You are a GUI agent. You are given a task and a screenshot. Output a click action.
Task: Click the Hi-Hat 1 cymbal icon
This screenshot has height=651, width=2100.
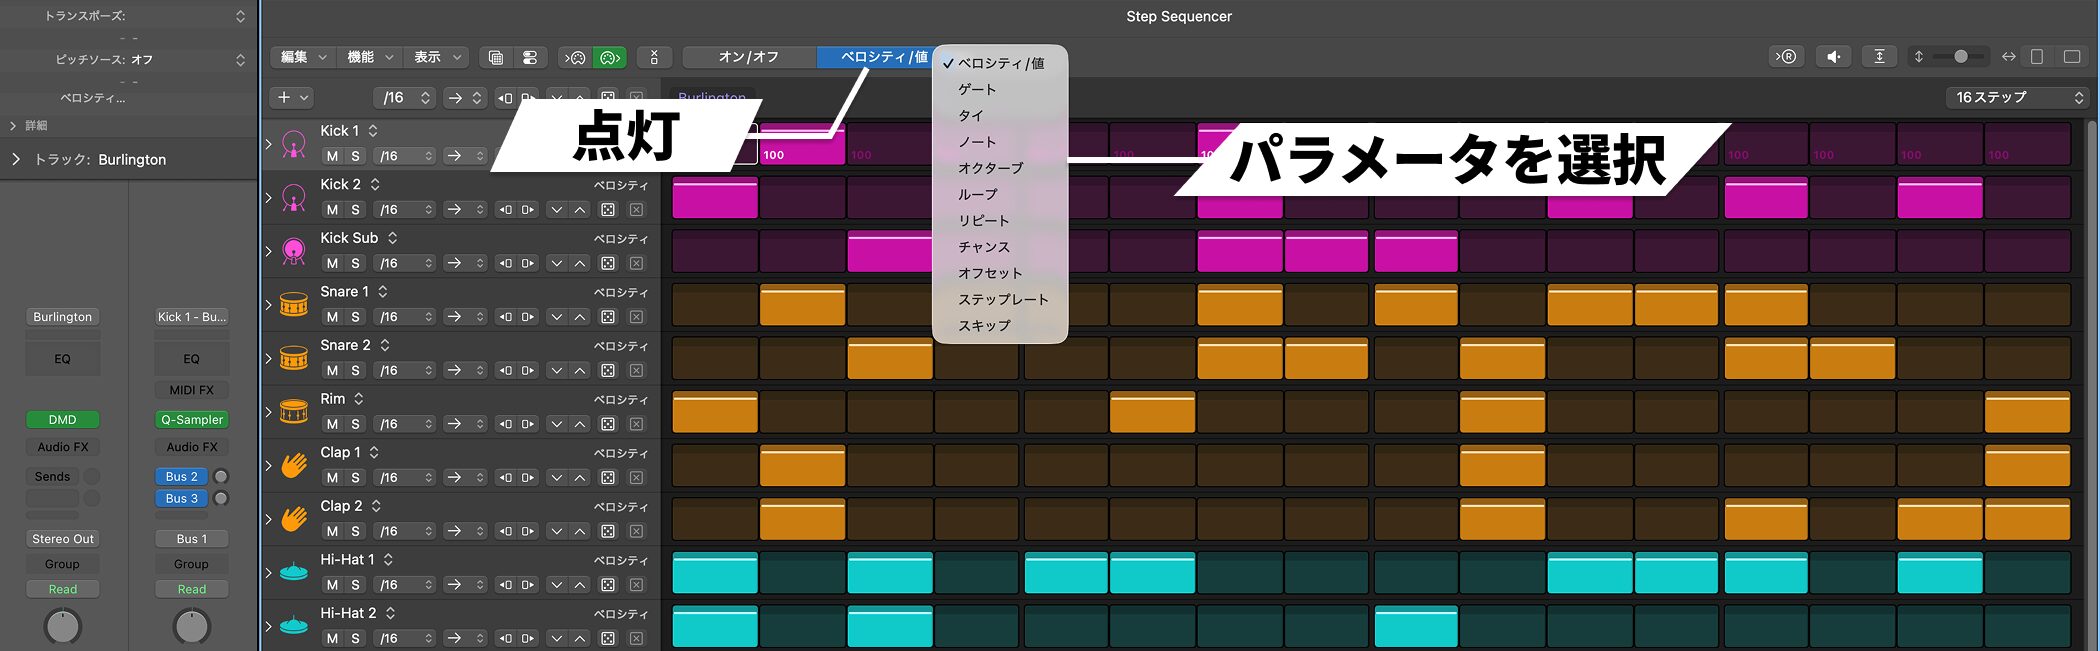[294, 572]
